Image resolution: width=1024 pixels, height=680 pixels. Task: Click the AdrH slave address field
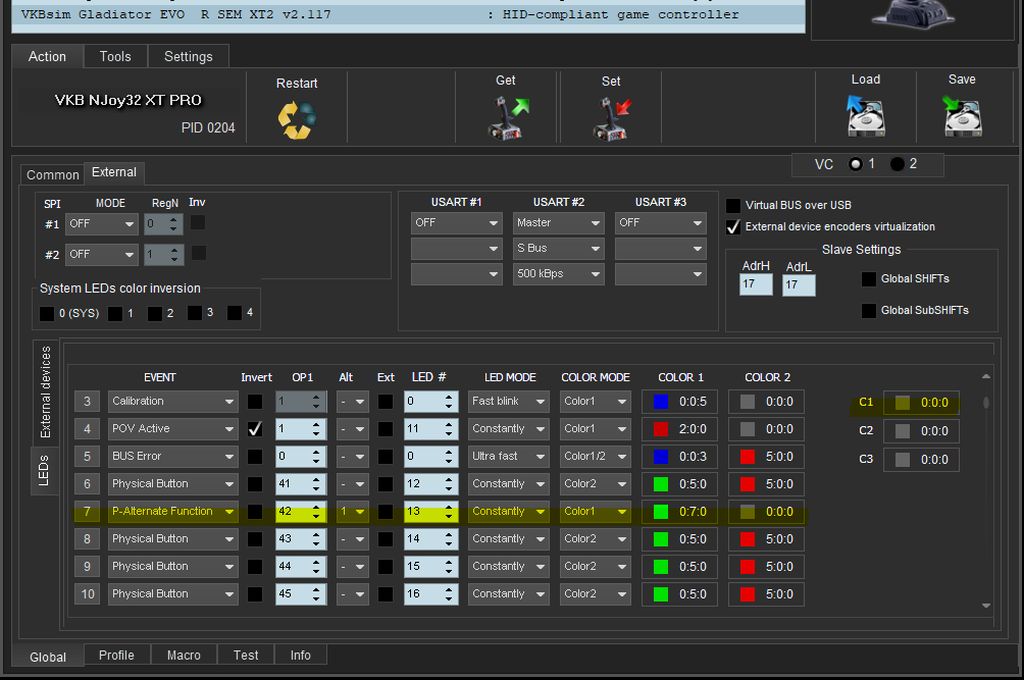(x=756, y=284)
